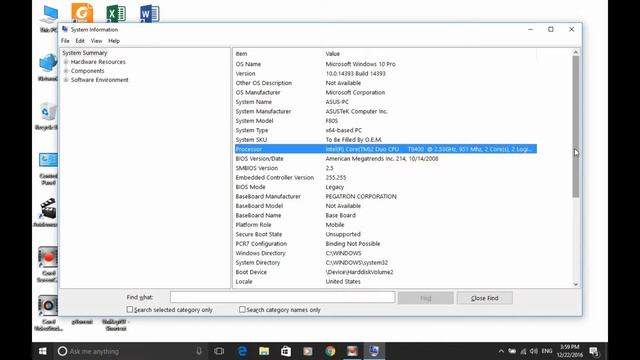The image size is (640, 360).
Task: Open the red record button desktop shortcut
Action: pos(48,263)
